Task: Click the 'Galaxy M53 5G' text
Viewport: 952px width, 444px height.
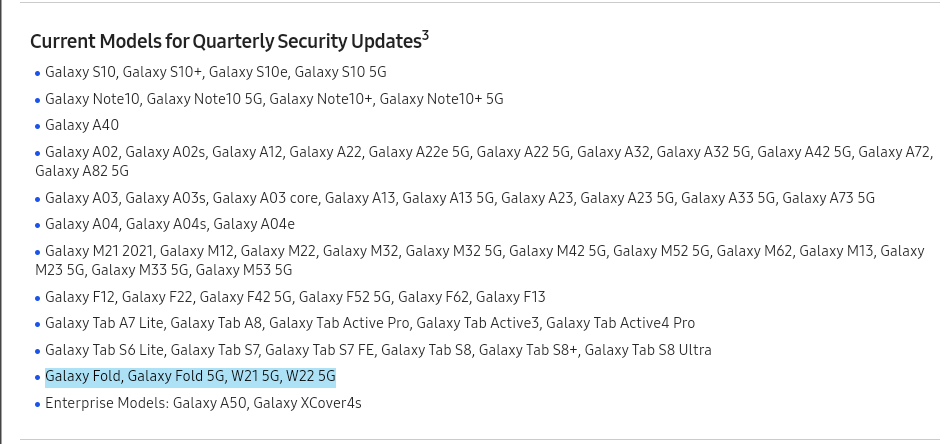Action: (244, 270)
